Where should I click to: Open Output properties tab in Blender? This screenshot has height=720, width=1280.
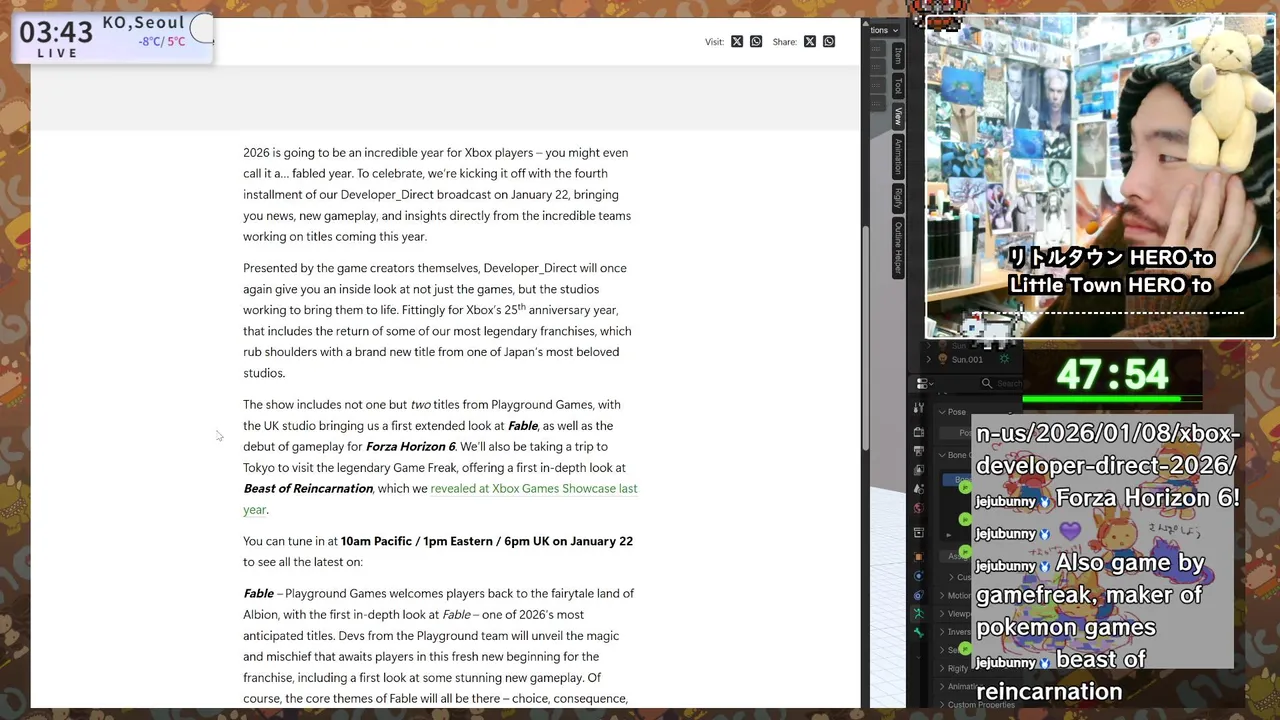pos(919,450)
